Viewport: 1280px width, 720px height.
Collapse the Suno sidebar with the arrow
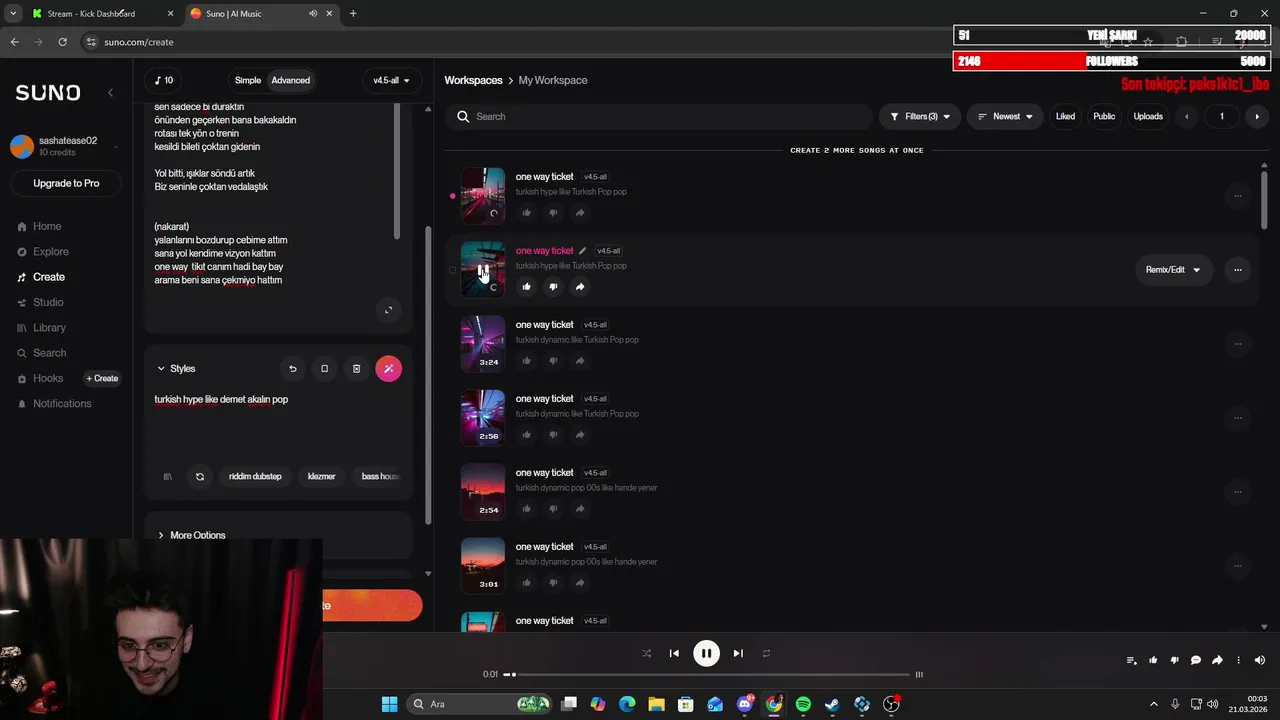coord(110,92)
